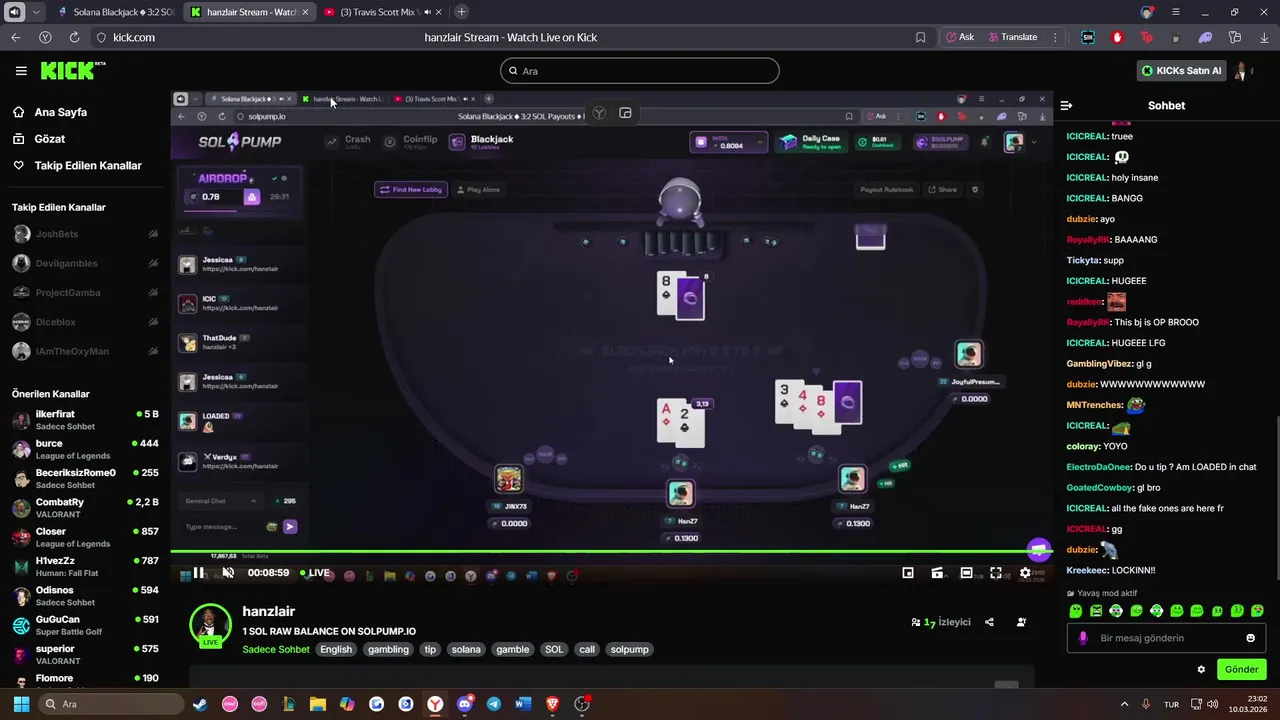Toggle notifications for Diceblox
Viewport: 1280px width, 720px height.
[x=153, y=322]
